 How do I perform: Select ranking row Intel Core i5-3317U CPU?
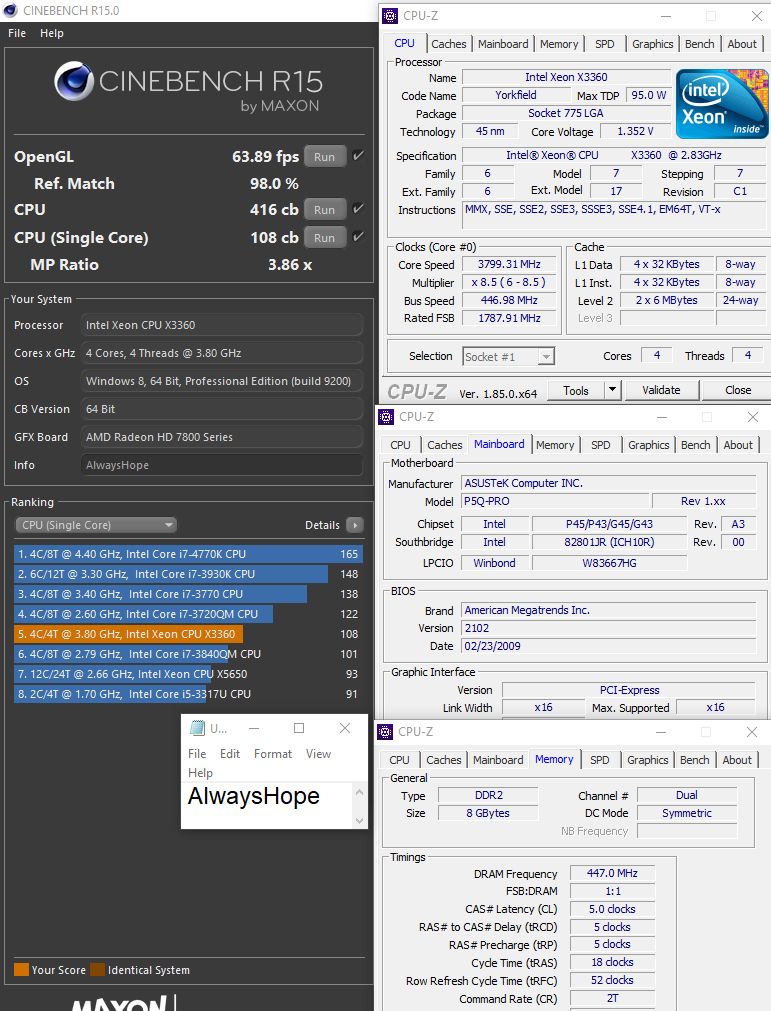[188, 694]
